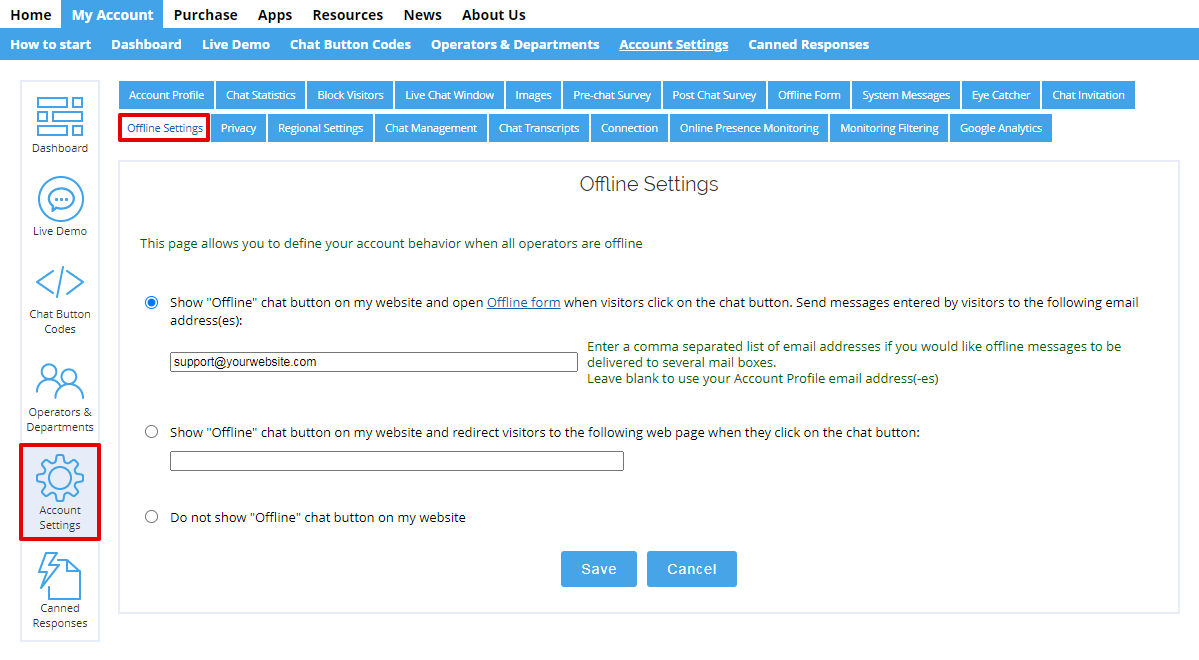Open the Online Presence Monitoring section
This screenshot has height=660, width=1199.
[x=748, y=127]
